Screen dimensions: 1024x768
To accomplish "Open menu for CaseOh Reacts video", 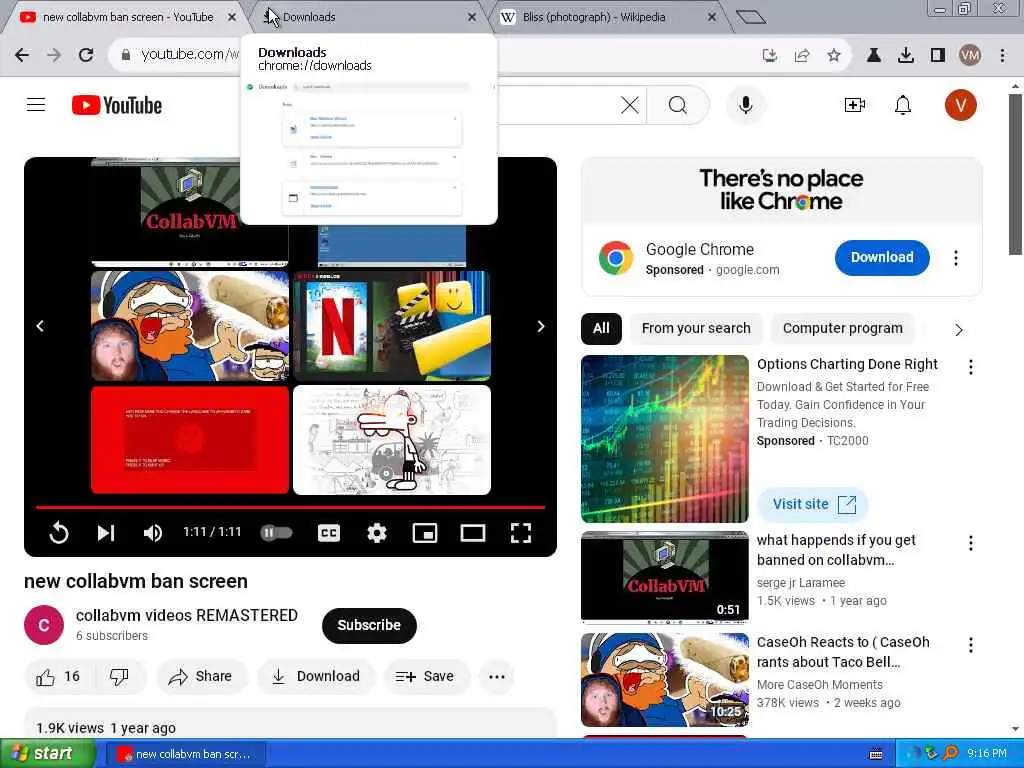I will tap(970, 645).
